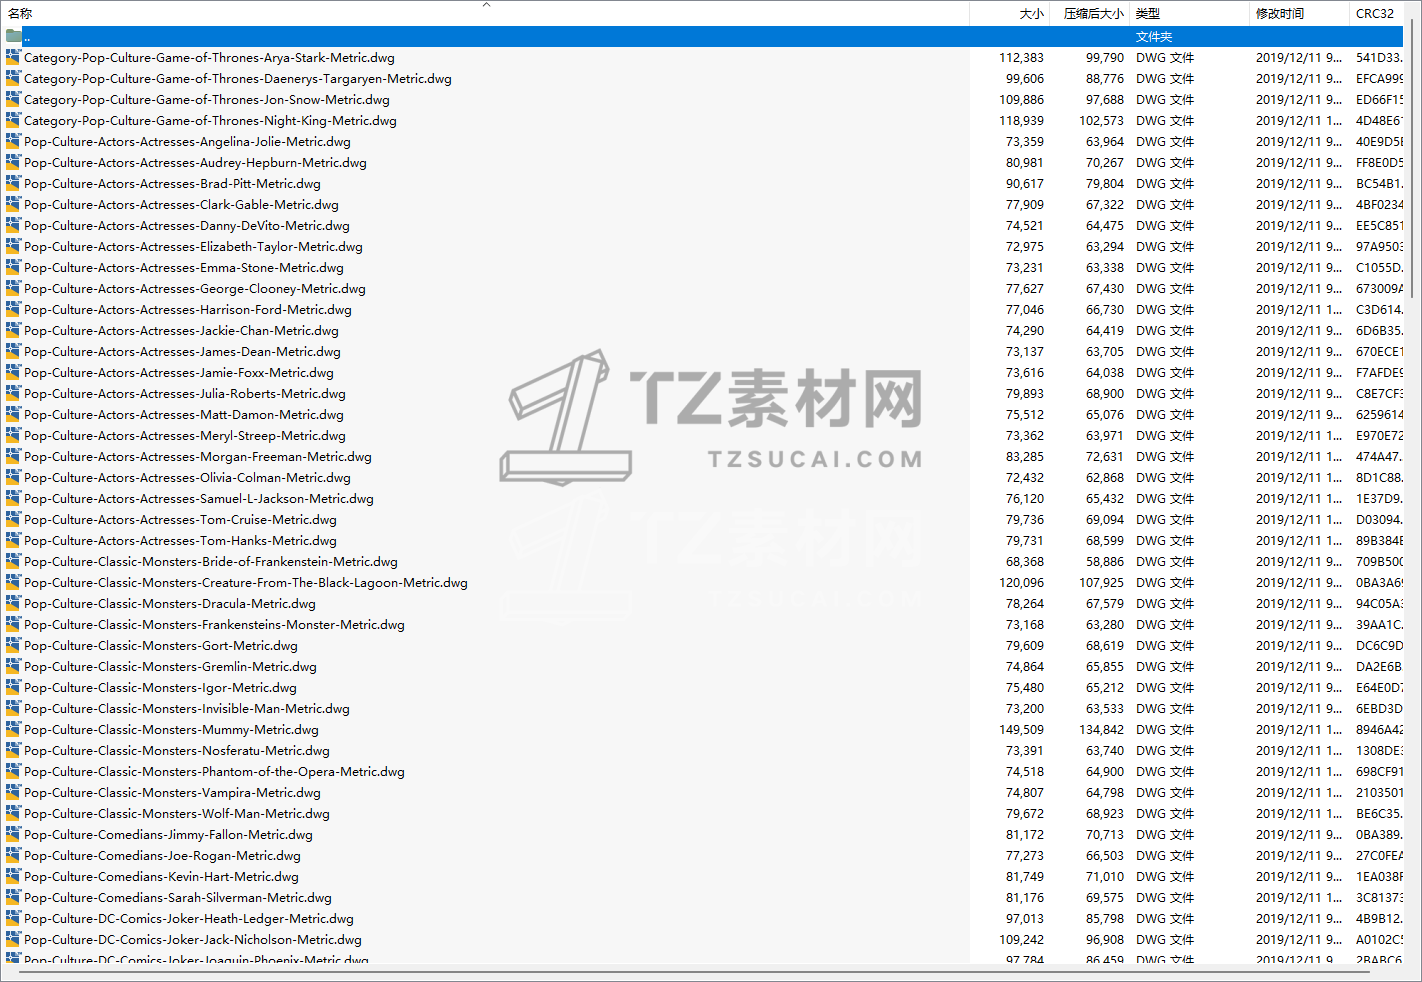1422x982 pixels.
Task: Click the file icon for Emma-Stone-Metric.dwg
Action: [x=13, y=268]
